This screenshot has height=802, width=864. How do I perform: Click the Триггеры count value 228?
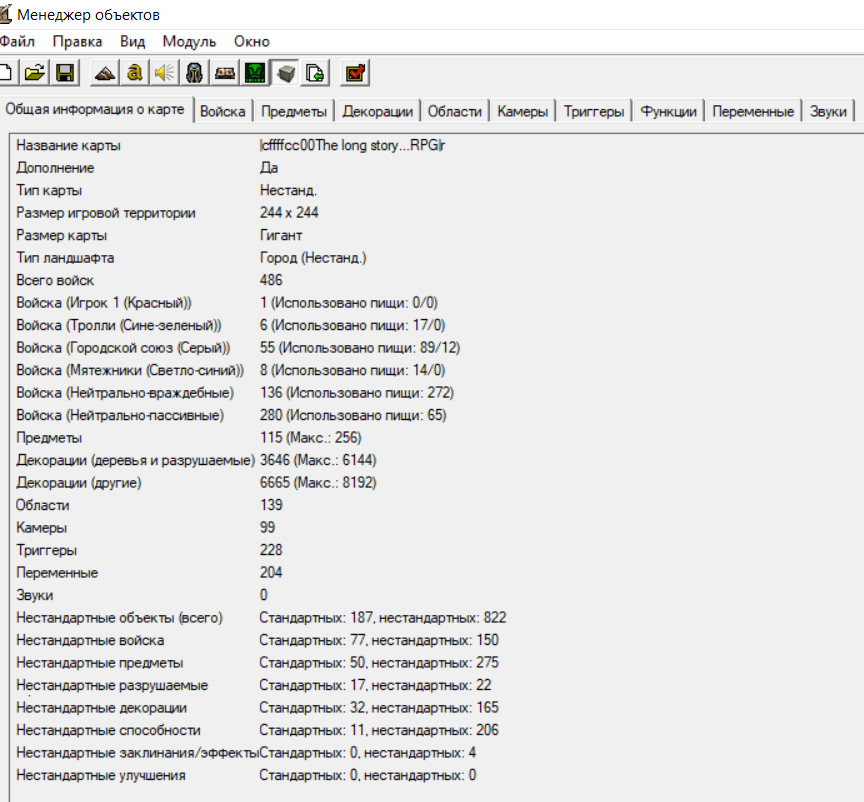click(271, 550)
